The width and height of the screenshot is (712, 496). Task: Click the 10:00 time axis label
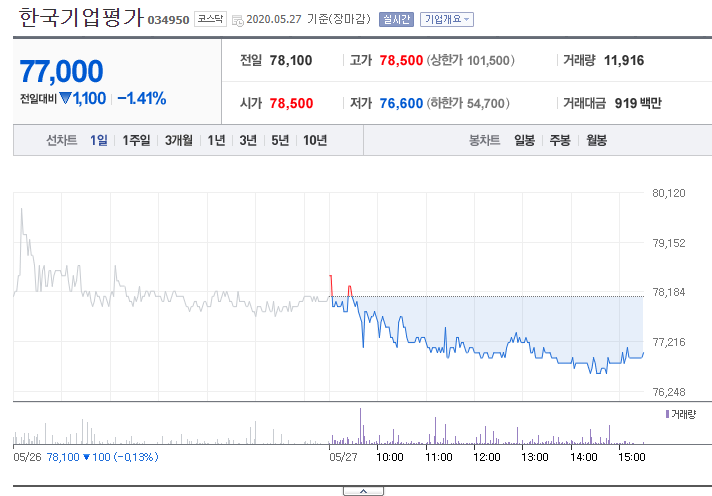tap(390, 457)
